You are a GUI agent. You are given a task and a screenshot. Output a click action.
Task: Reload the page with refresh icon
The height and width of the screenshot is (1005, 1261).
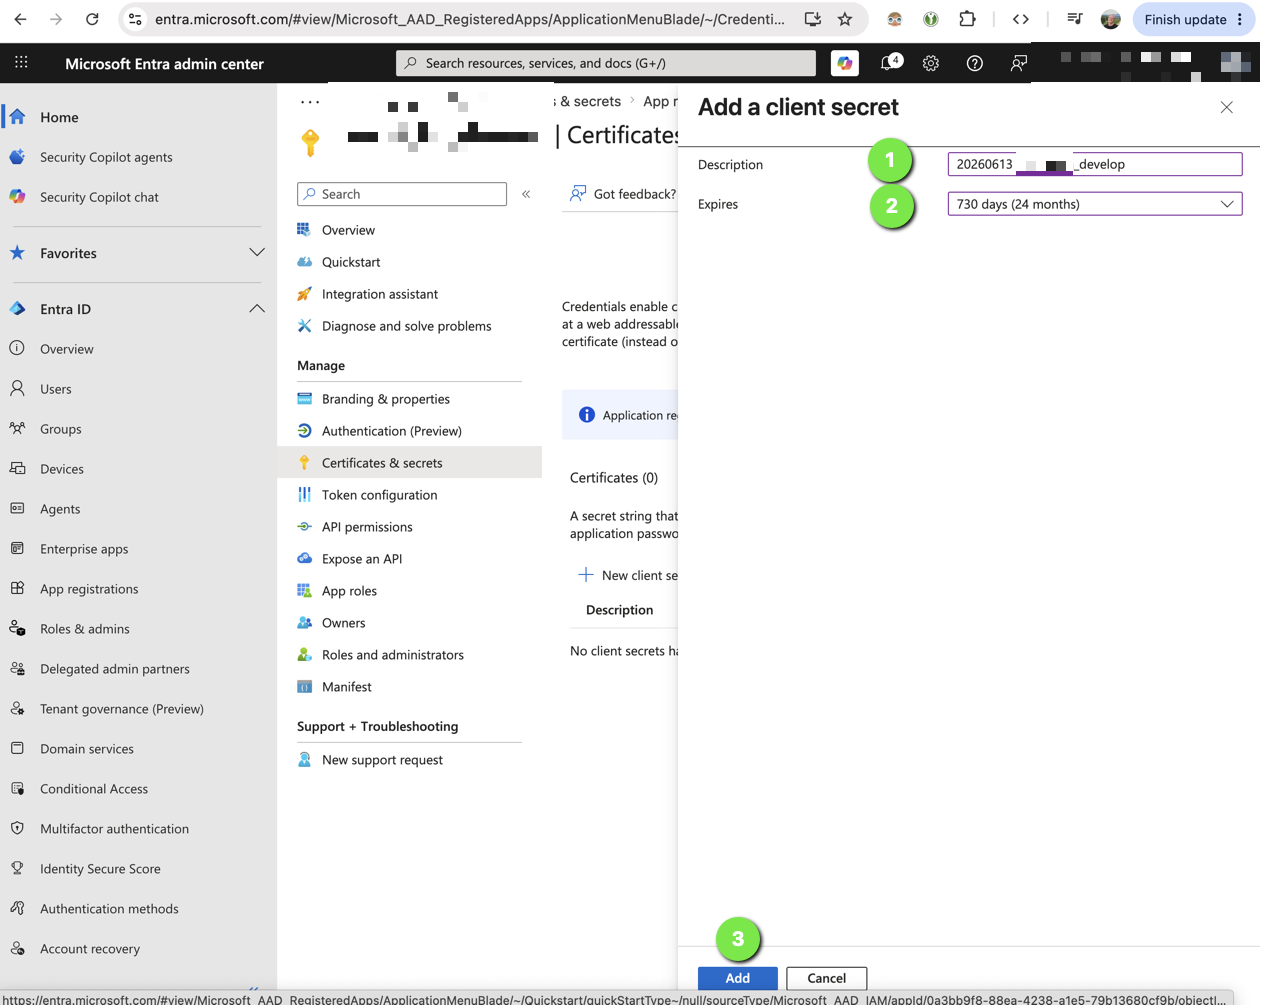click(92, 19)
